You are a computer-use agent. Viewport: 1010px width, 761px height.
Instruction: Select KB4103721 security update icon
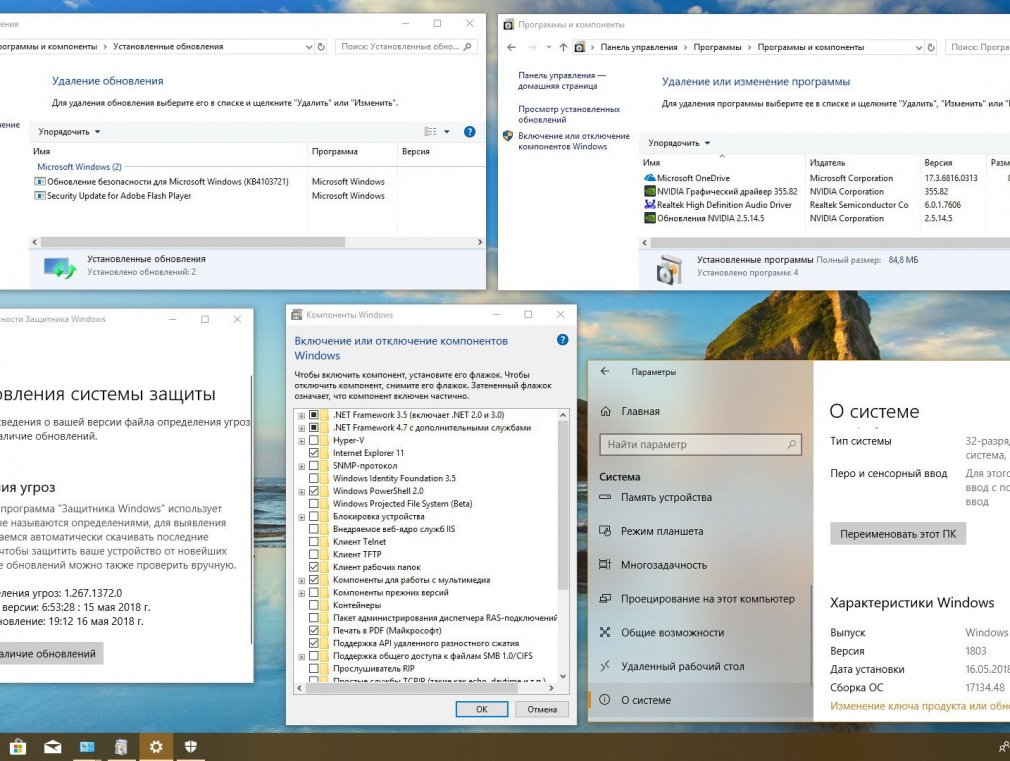[40, 182]
